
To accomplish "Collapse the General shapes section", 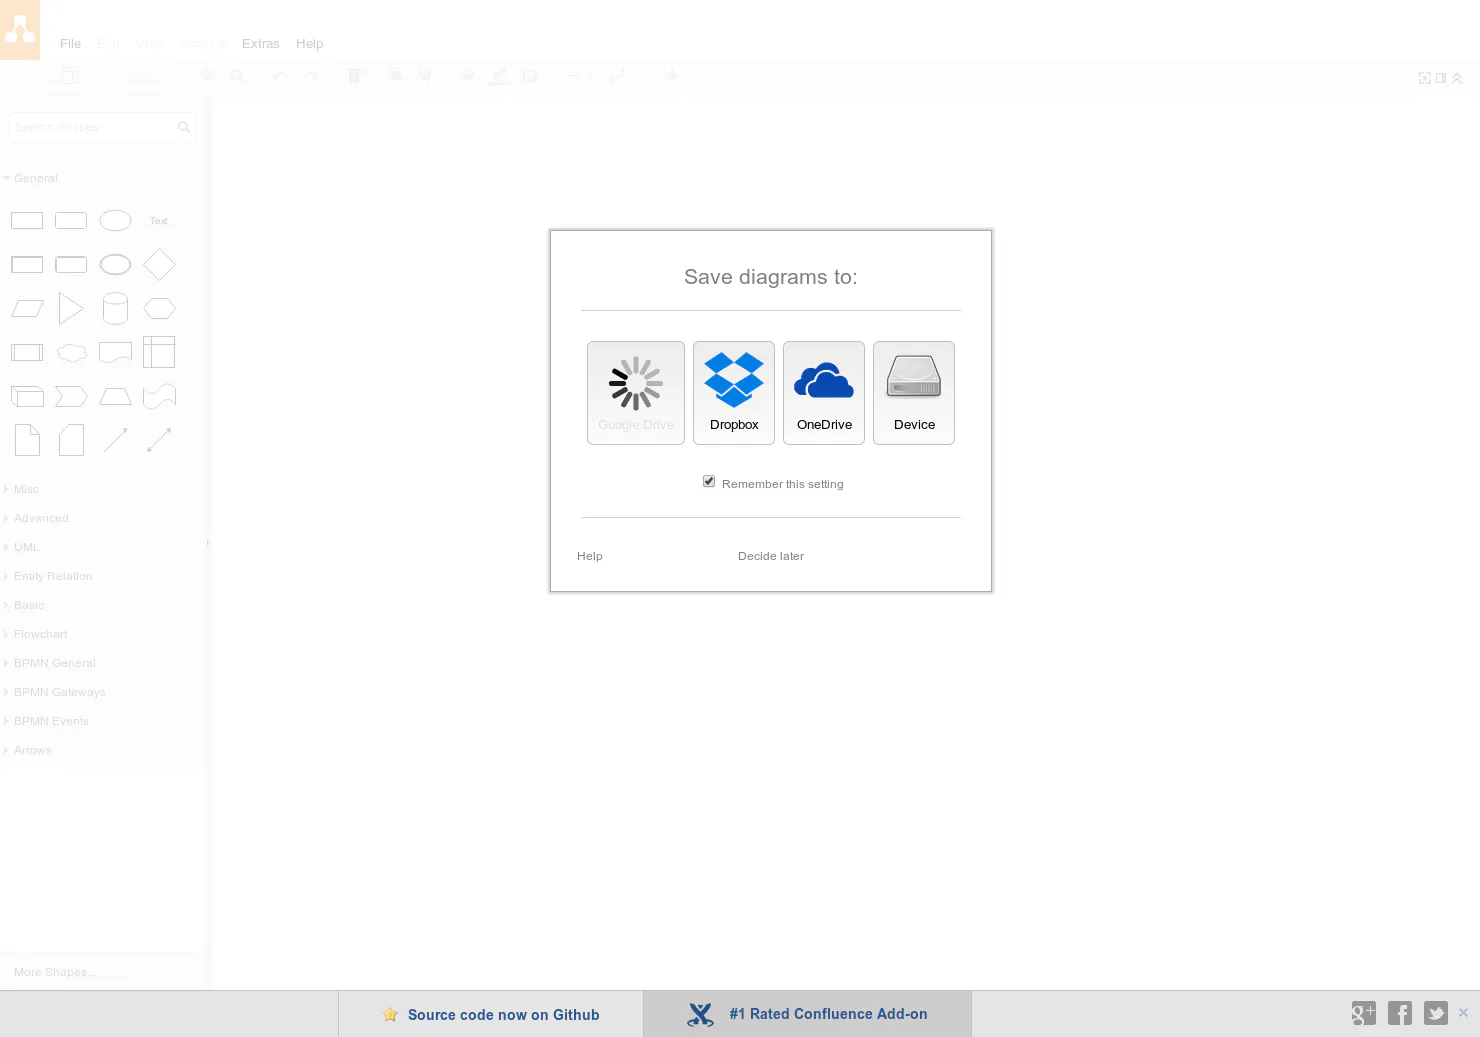I will (36, 178).
